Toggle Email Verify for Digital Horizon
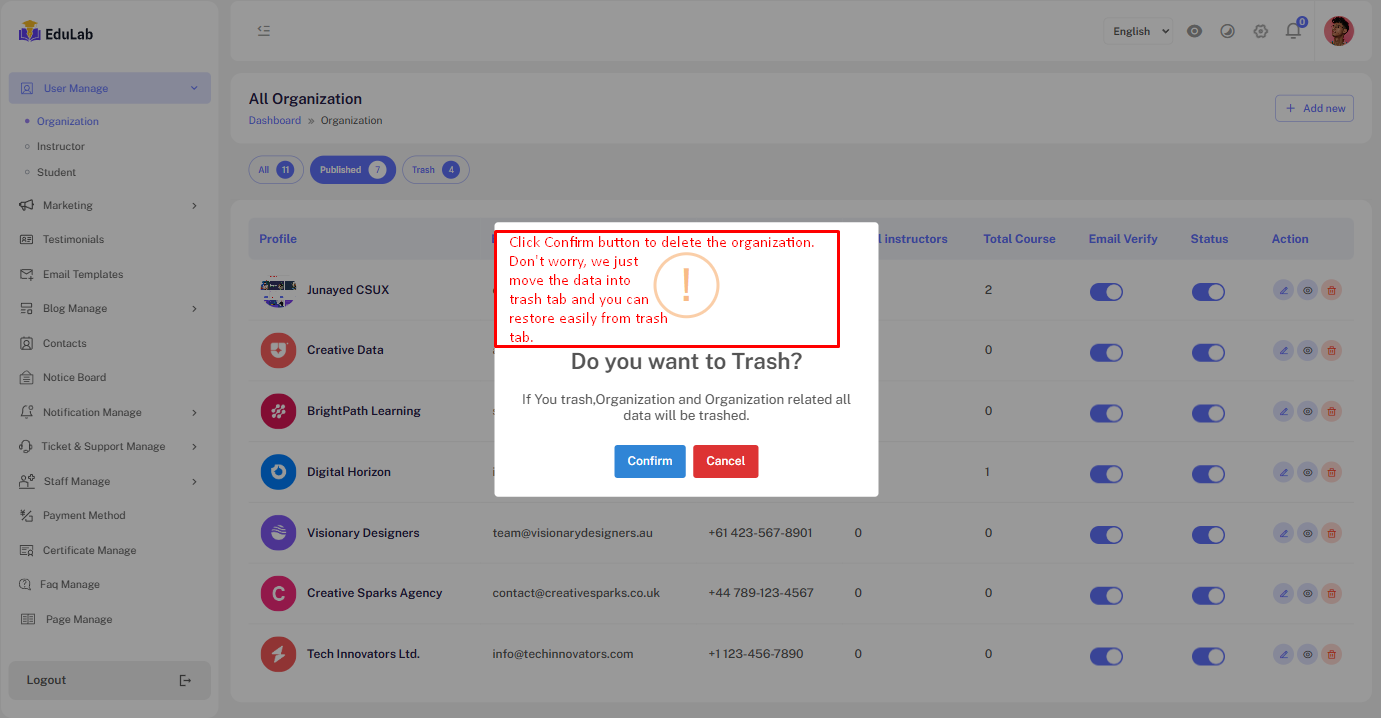Screen dimensions: 1381x718 [1106, 473]
